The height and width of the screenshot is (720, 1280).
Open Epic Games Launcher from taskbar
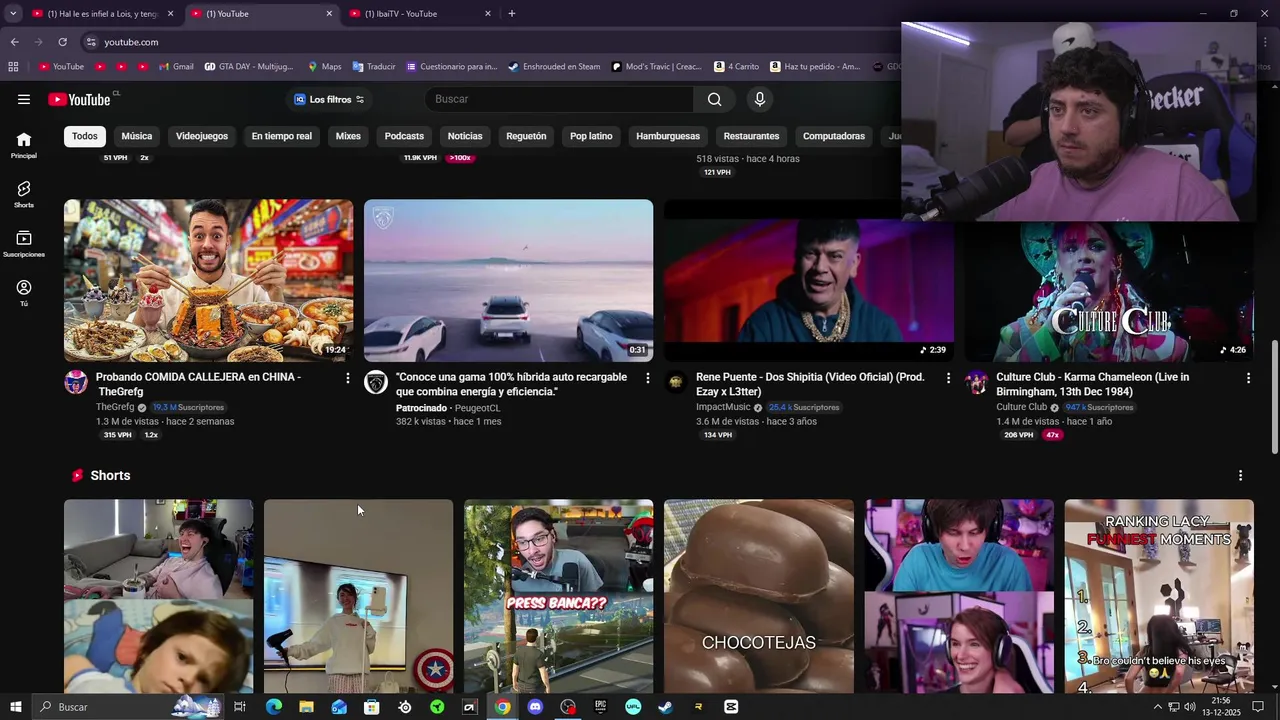(x=600, y=707)
